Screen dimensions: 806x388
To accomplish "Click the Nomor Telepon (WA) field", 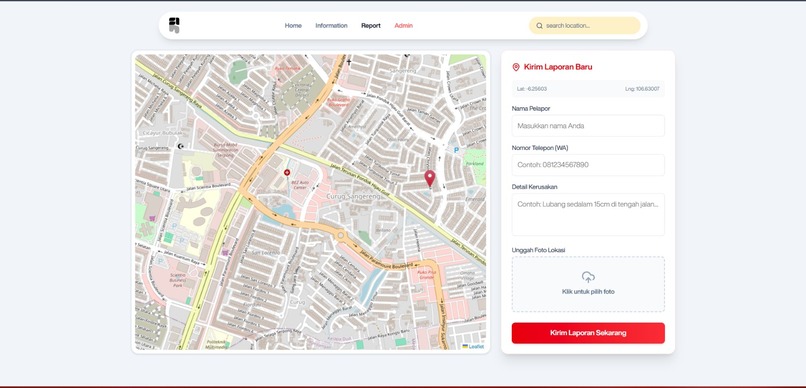I will point(588,165).
